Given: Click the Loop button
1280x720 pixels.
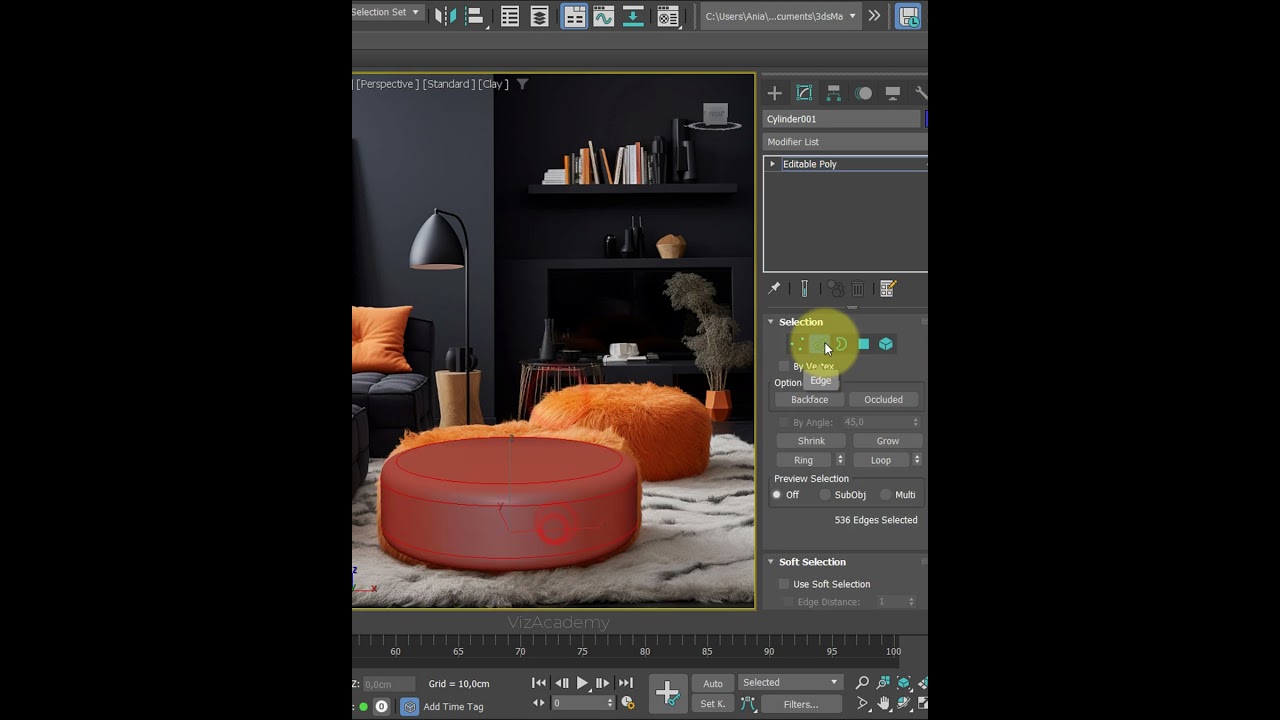Looking at the screenshot, I should point(880,460).
